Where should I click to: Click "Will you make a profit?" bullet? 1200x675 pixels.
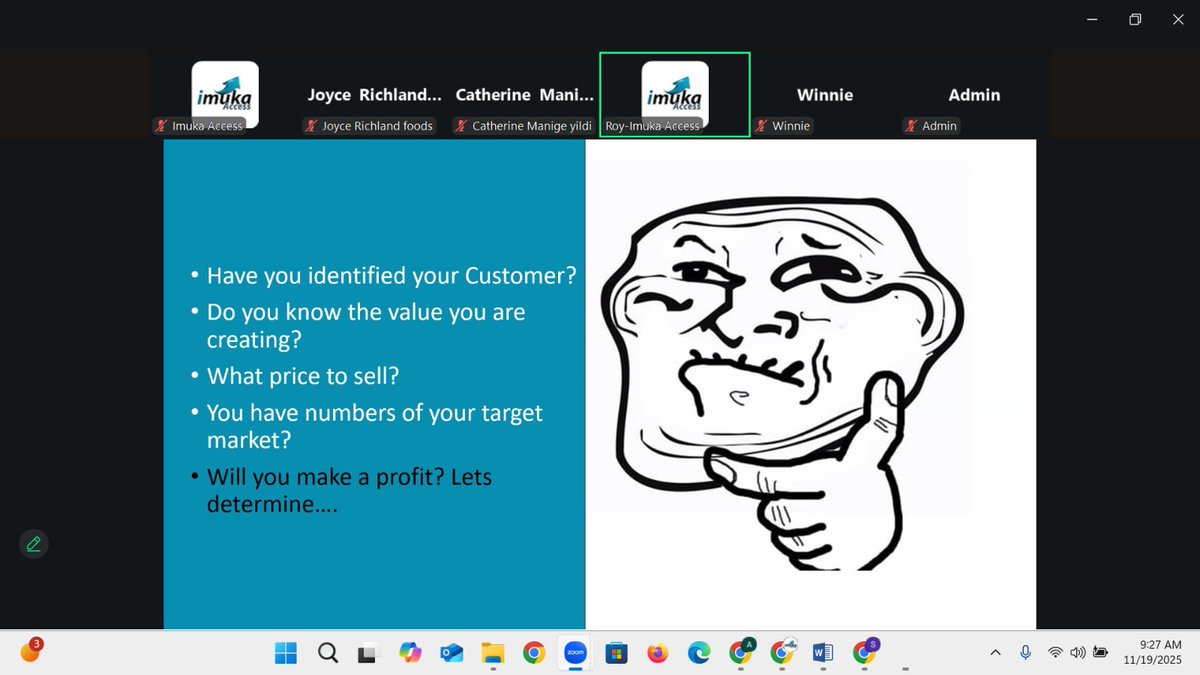[349, 490]
